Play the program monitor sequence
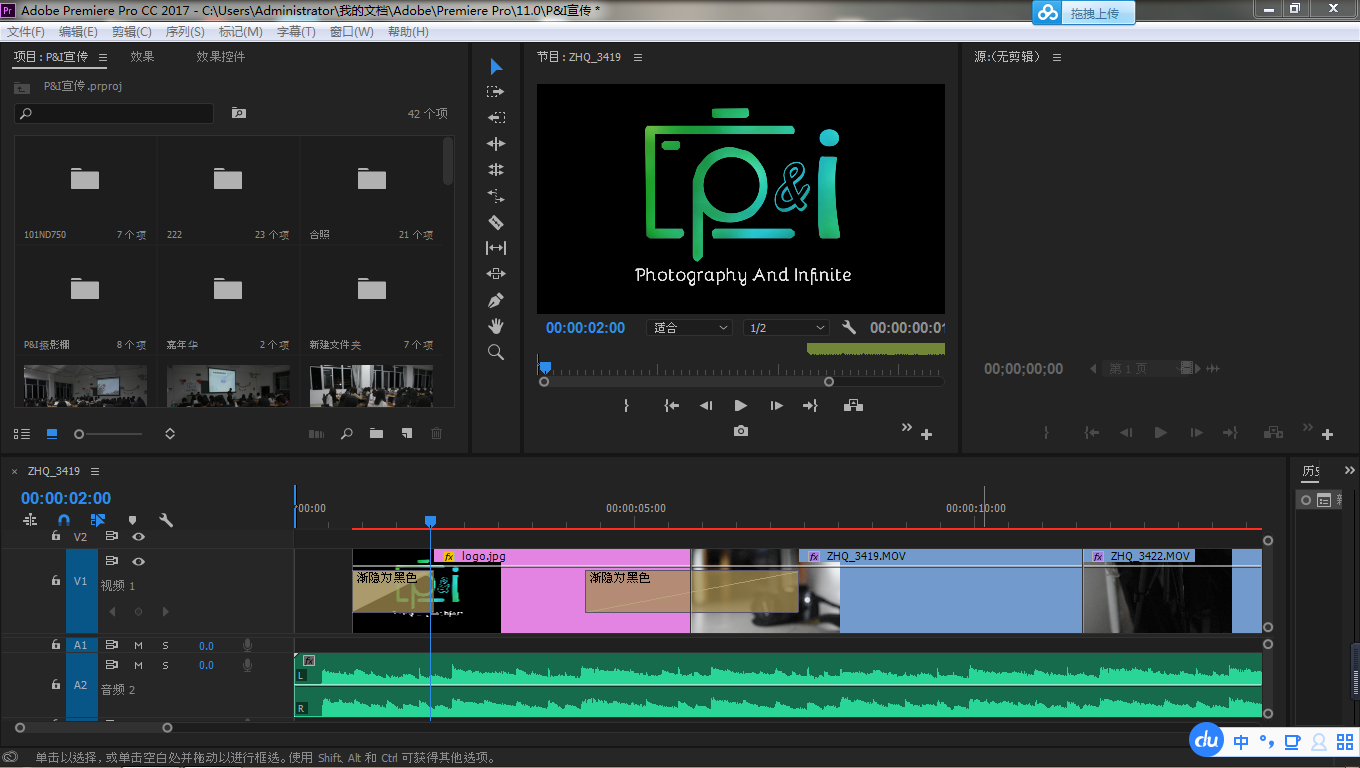The width and height of the screenshot is (1360, 768). (x=741, y=405)
